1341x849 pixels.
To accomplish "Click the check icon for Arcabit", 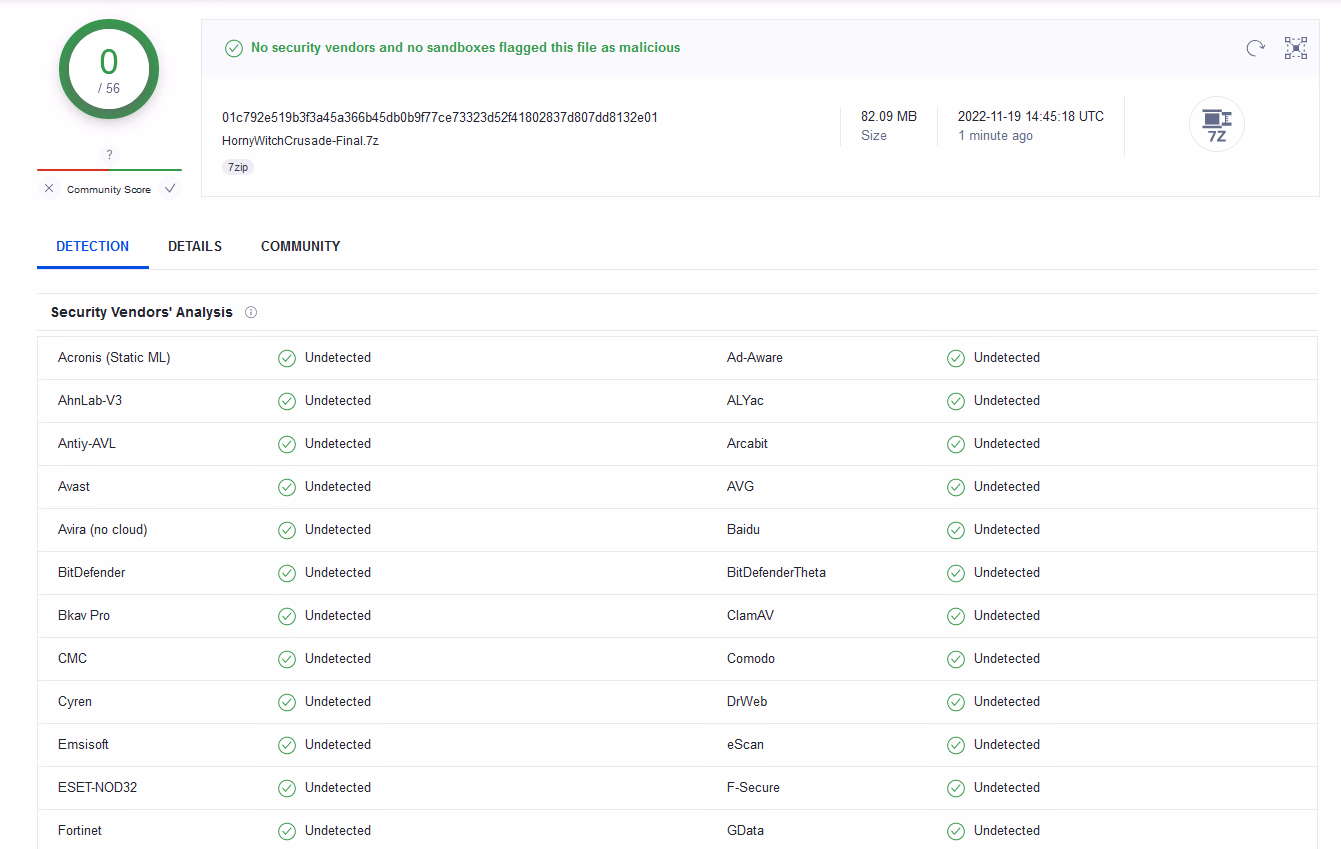I will click(x=956, y=444).
